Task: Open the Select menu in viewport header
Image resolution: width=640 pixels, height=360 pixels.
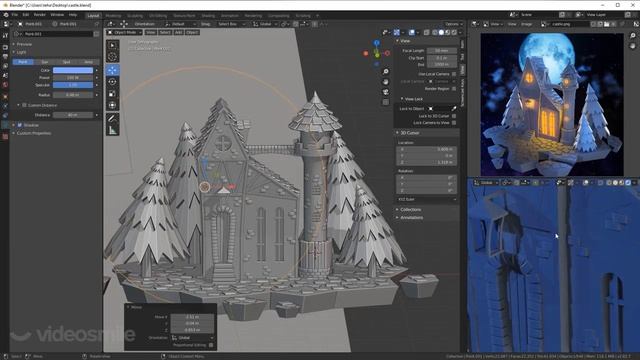Action: (x=165, y=32)
